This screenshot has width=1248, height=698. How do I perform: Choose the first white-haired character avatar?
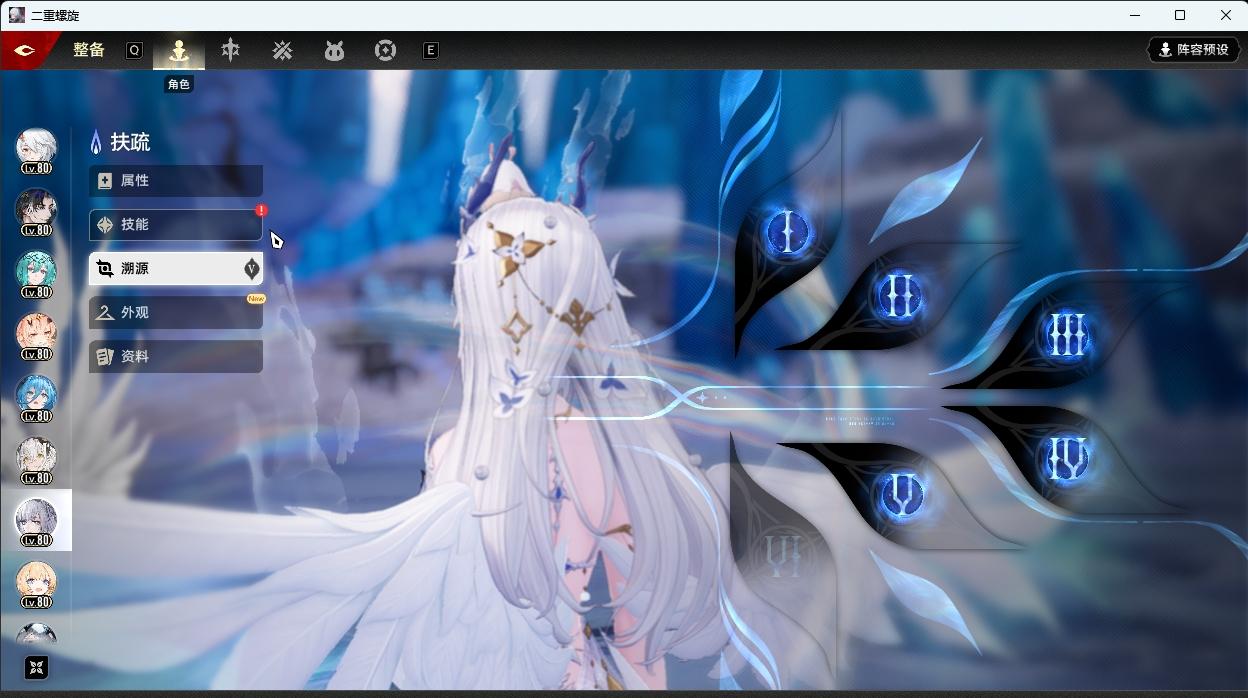37,148
